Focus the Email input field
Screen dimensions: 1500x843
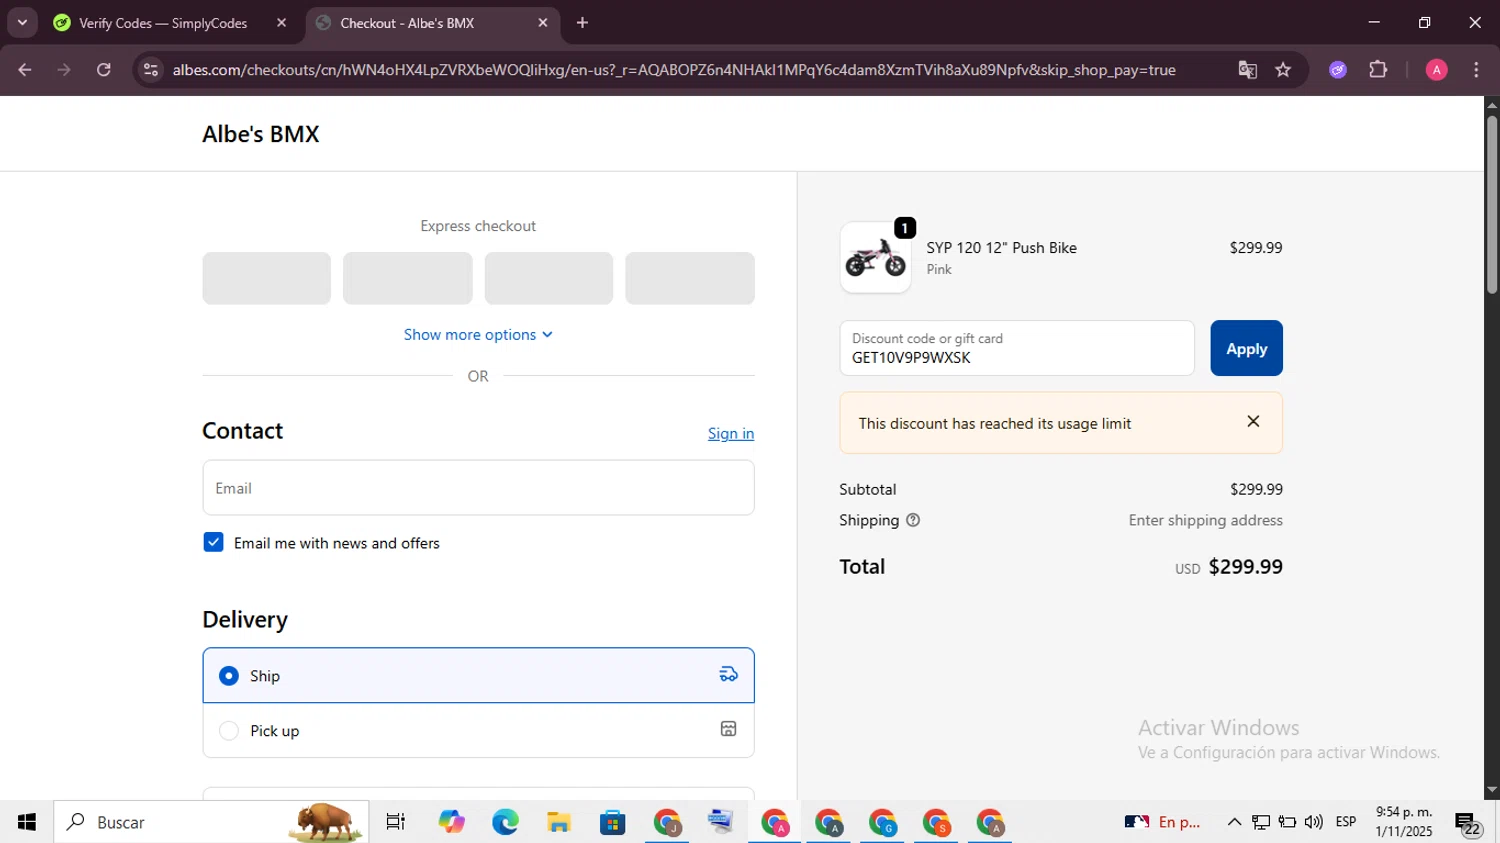pyautogui.click(x=478, y=488)
